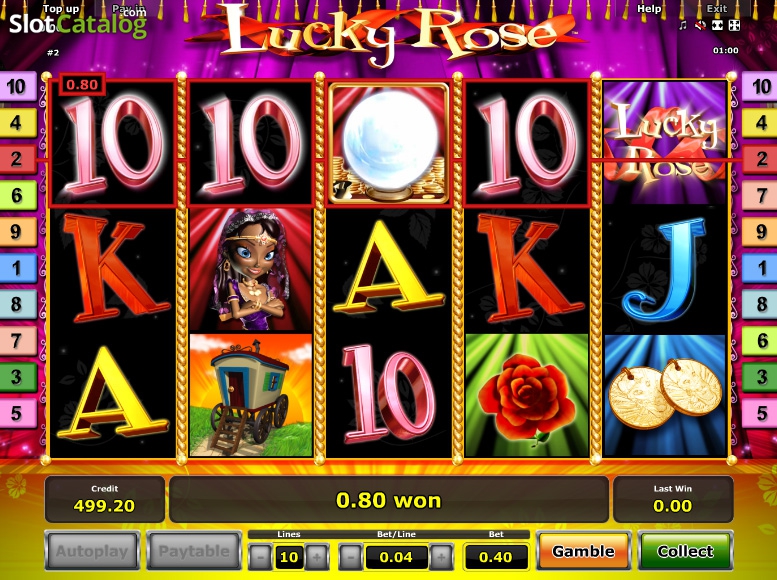The image size is (777, 580).
Task: Switch to the fit-width screen mode icon
Action: click(x=717, y=25)
